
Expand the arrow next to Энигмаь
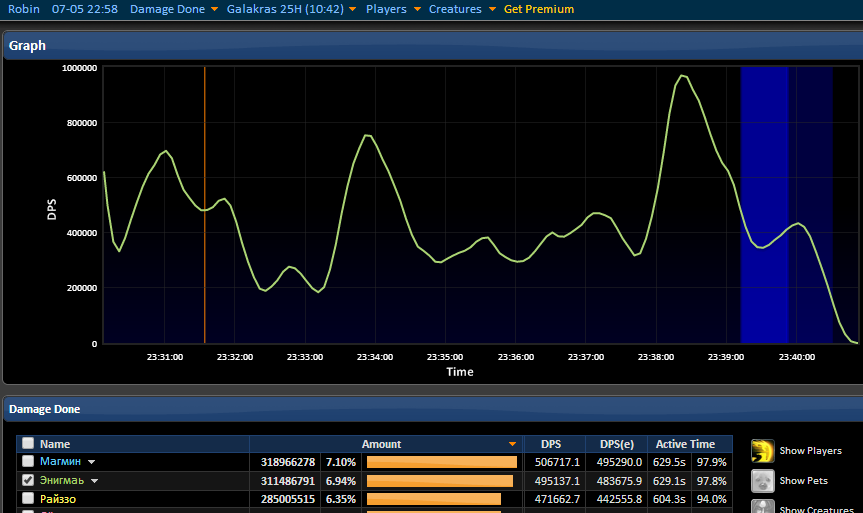coord(94,481)
